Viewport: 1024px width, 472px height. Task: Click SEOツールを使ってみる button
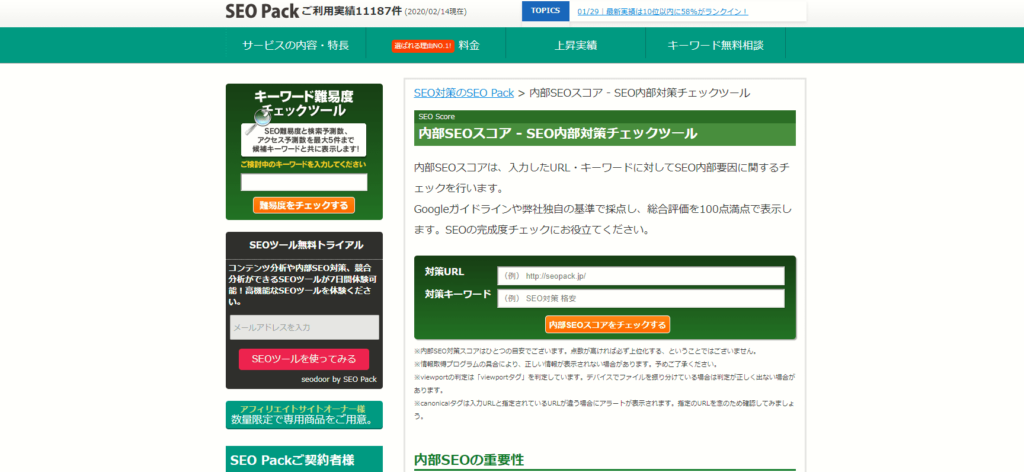pos(304,359)
